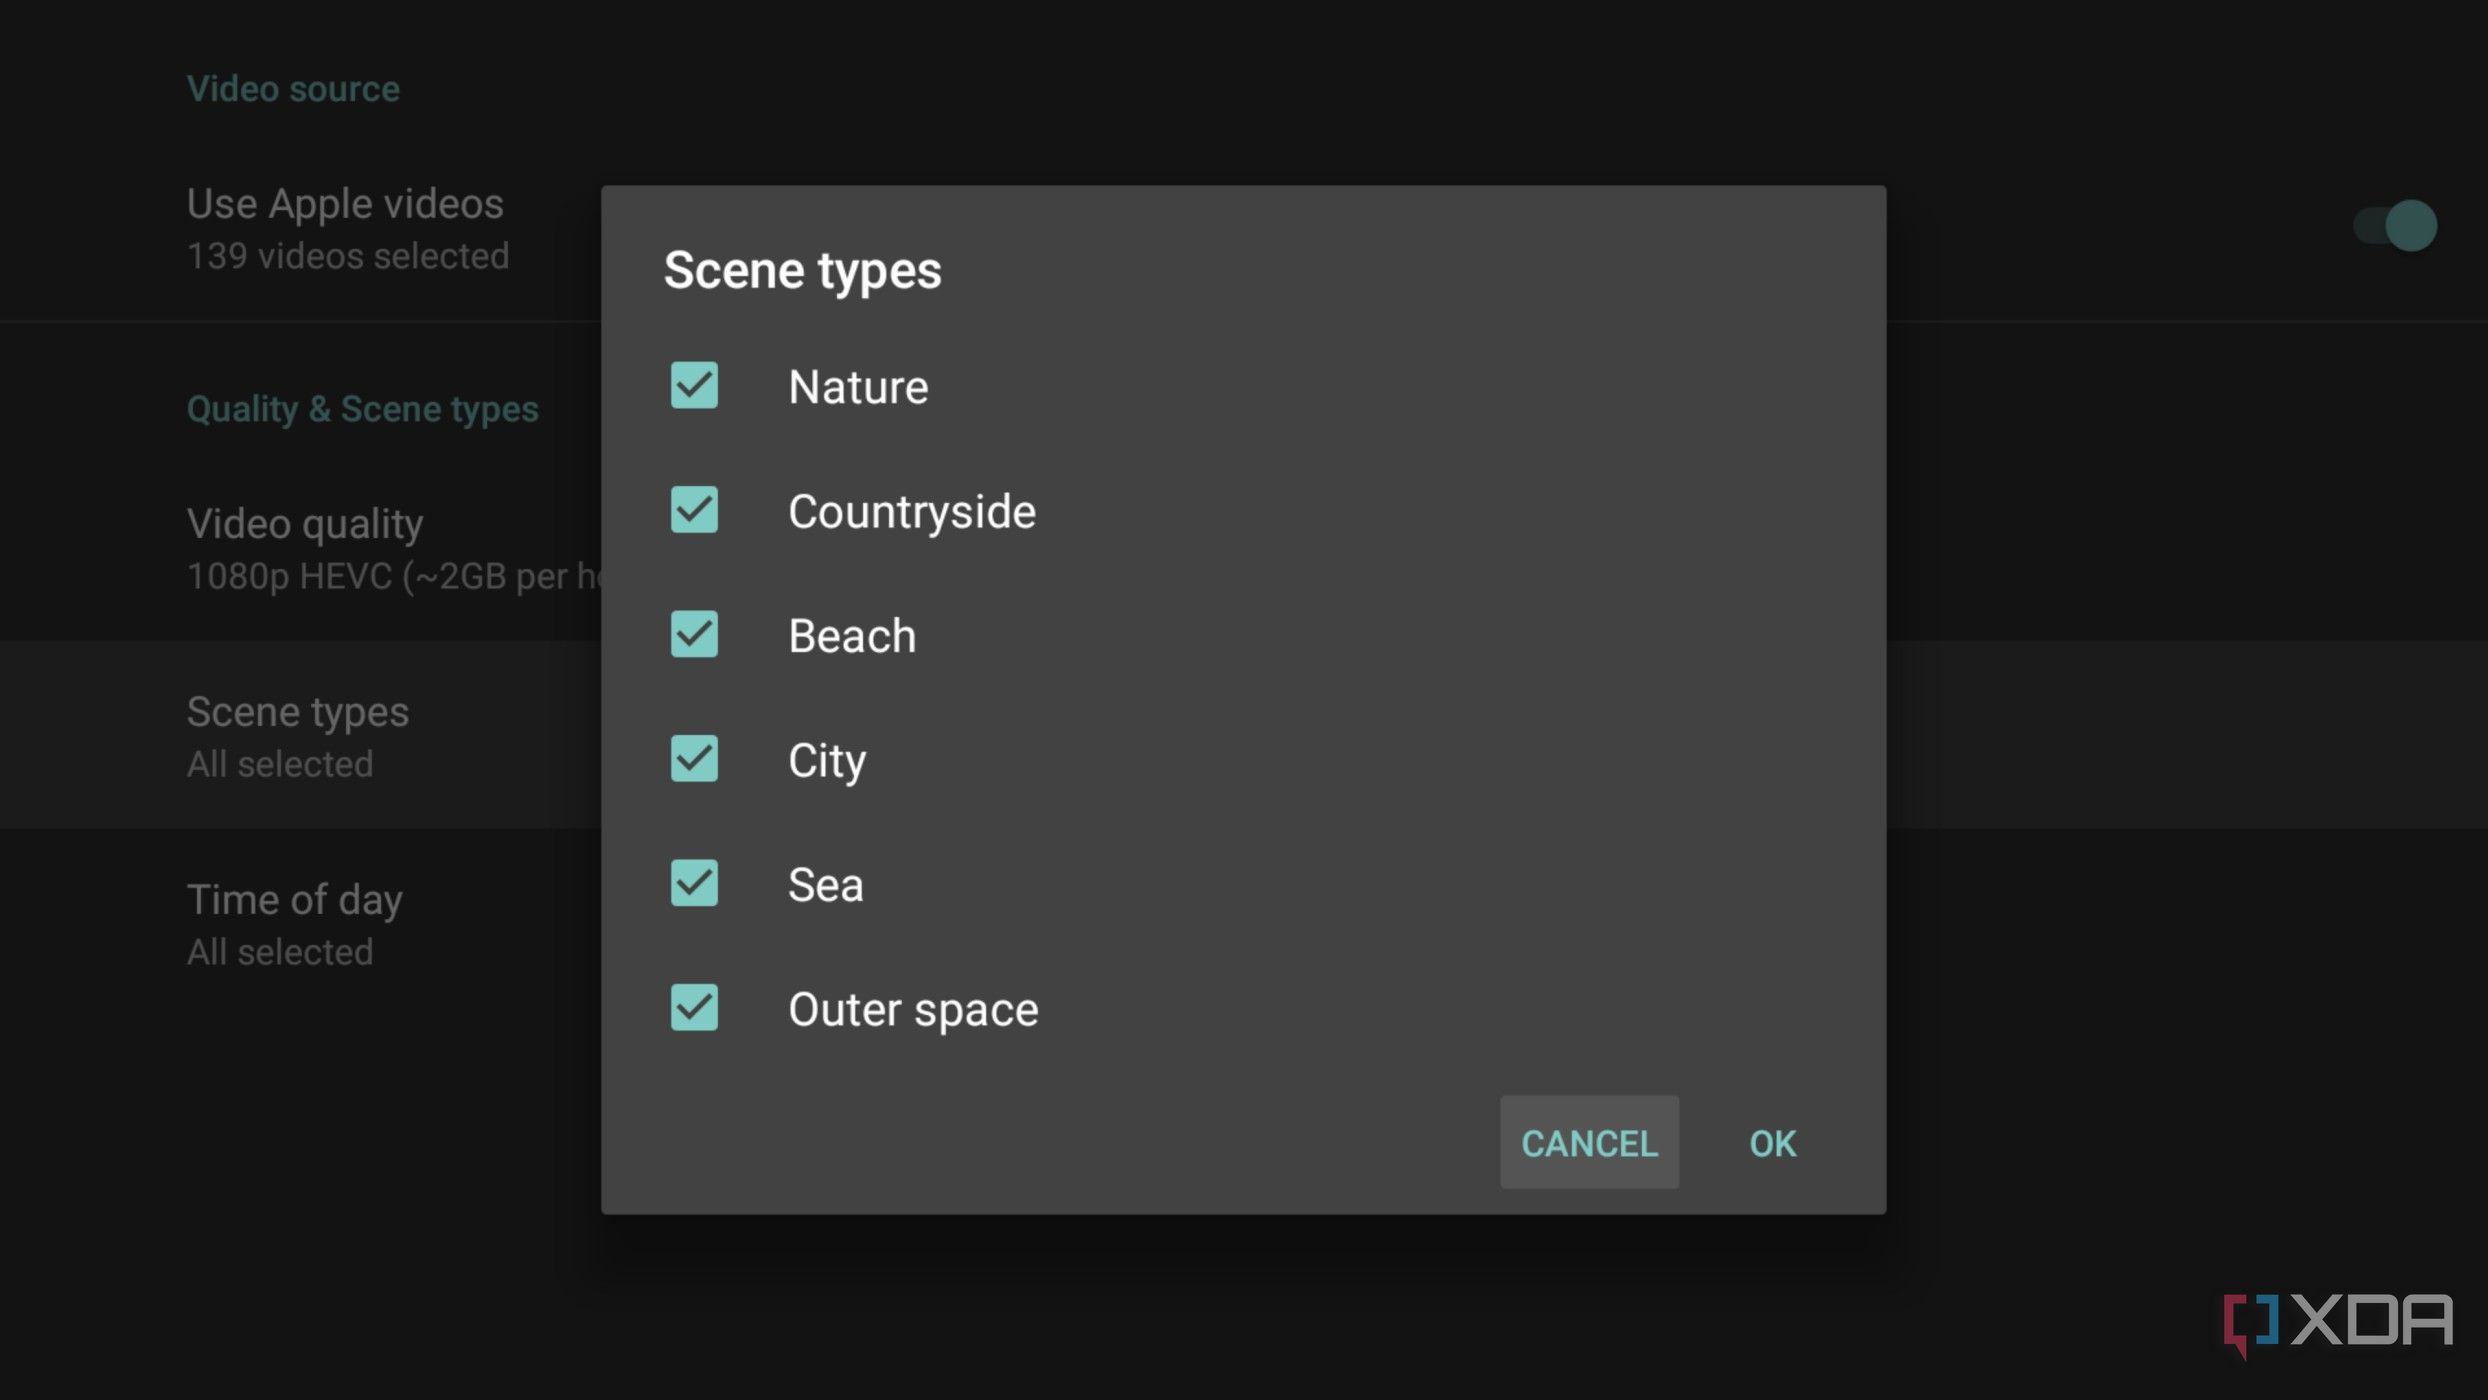This screenshot has height=1400, width=2488.
Task: Toggle the Beach scene checkbox
Action: coord(694,634)
